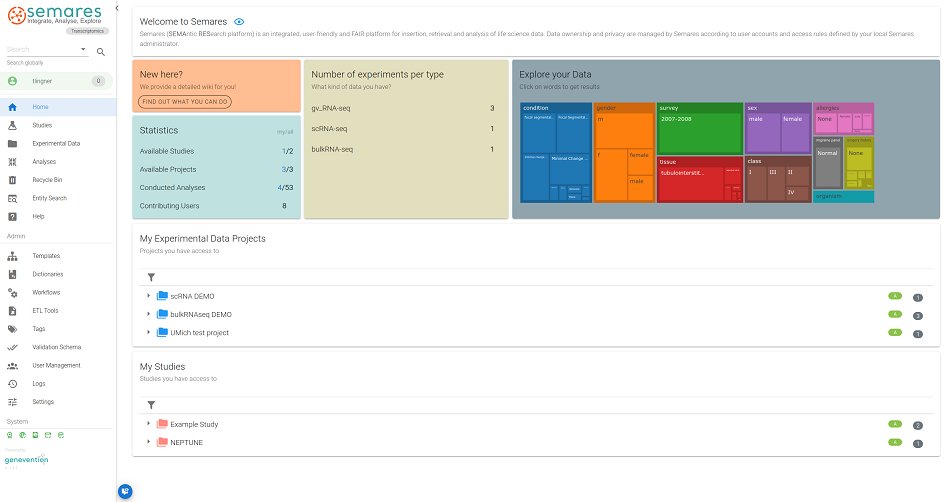This screenshot has width=945, height=502.
Task: Click the ETL Tools icon in sidebar
Action: [12, 310]
